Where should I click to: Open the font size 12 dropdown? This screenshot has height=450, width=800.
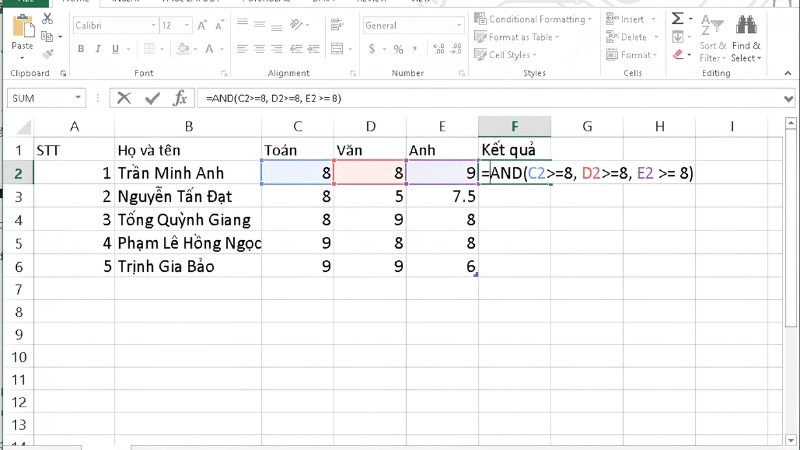187,26
